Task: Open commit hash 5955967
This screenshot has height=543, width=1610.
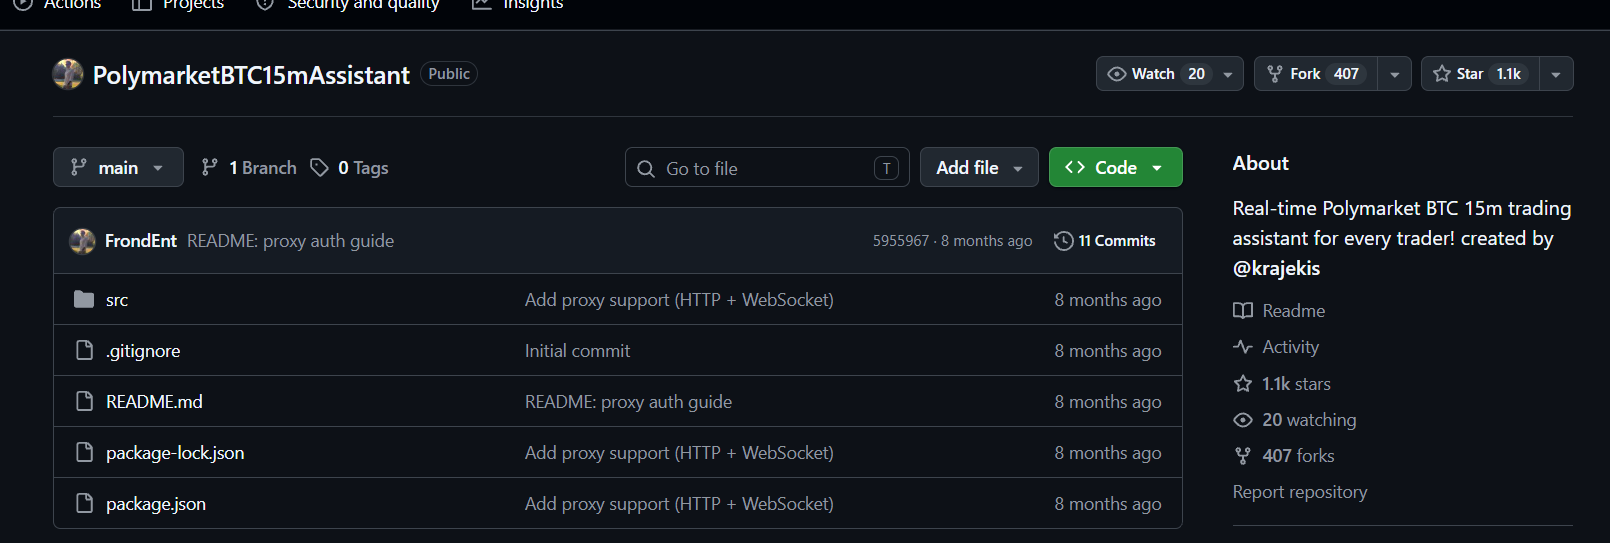Action: point(900,241)
